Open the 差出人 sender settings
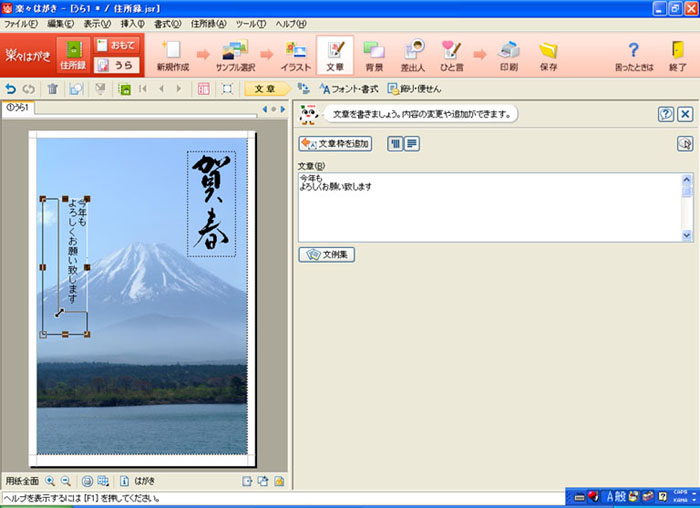Screen dimensions: 700x508 pyautogui.click(x=412, y=54)
